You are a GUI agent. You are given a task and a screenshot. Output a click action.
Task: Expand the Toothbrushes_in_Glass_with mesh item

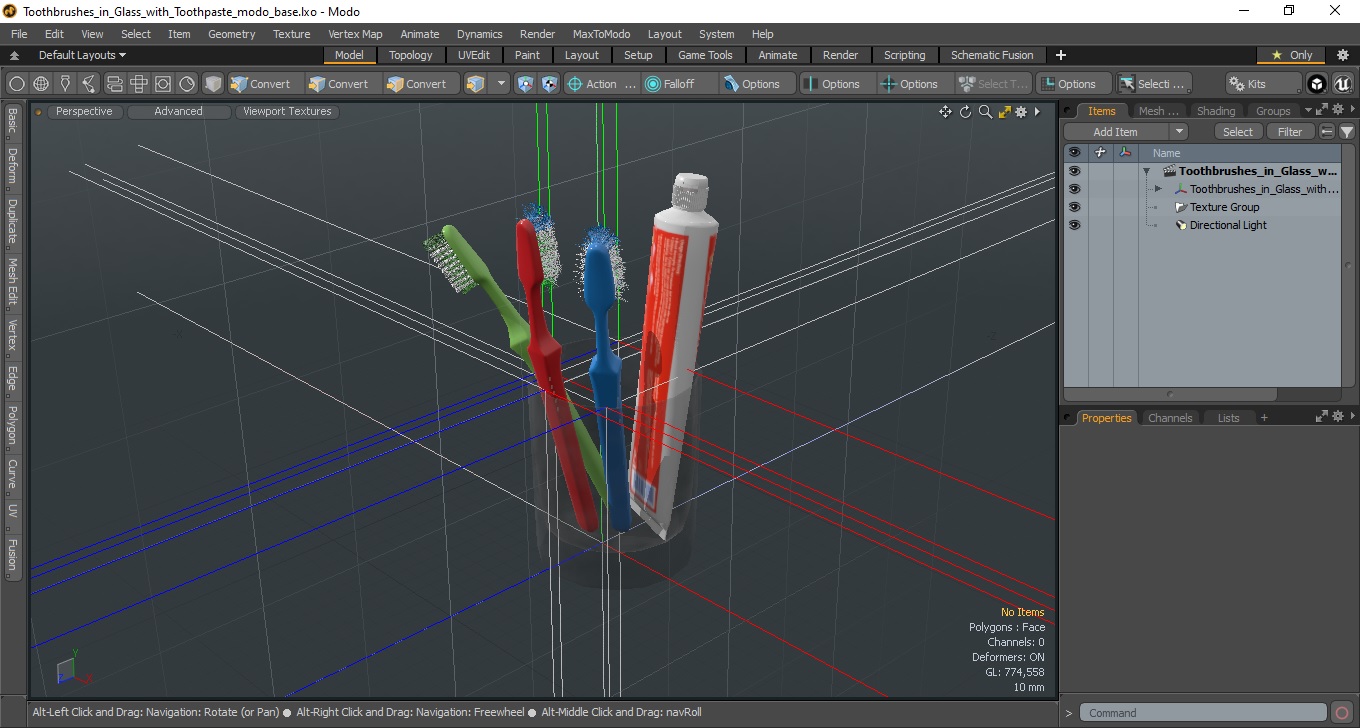point(1158,189)
